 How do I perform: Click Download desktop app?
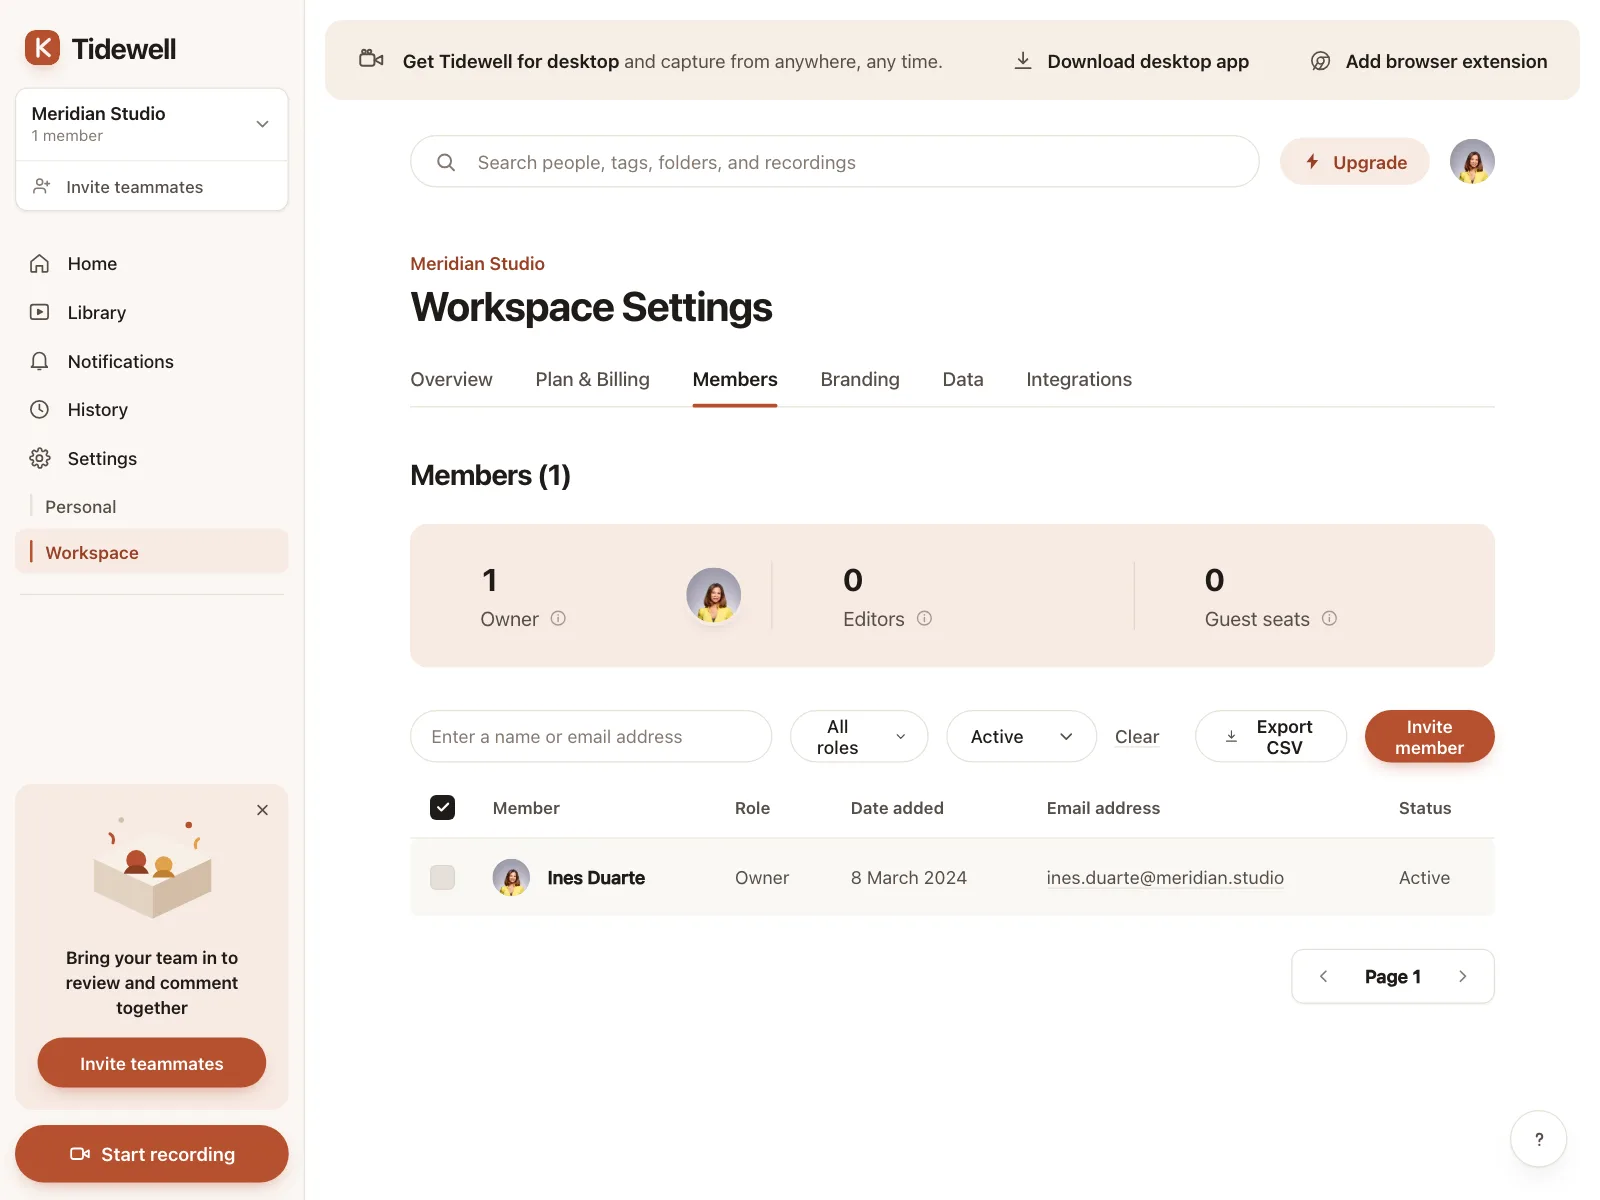click(1131, 61)
